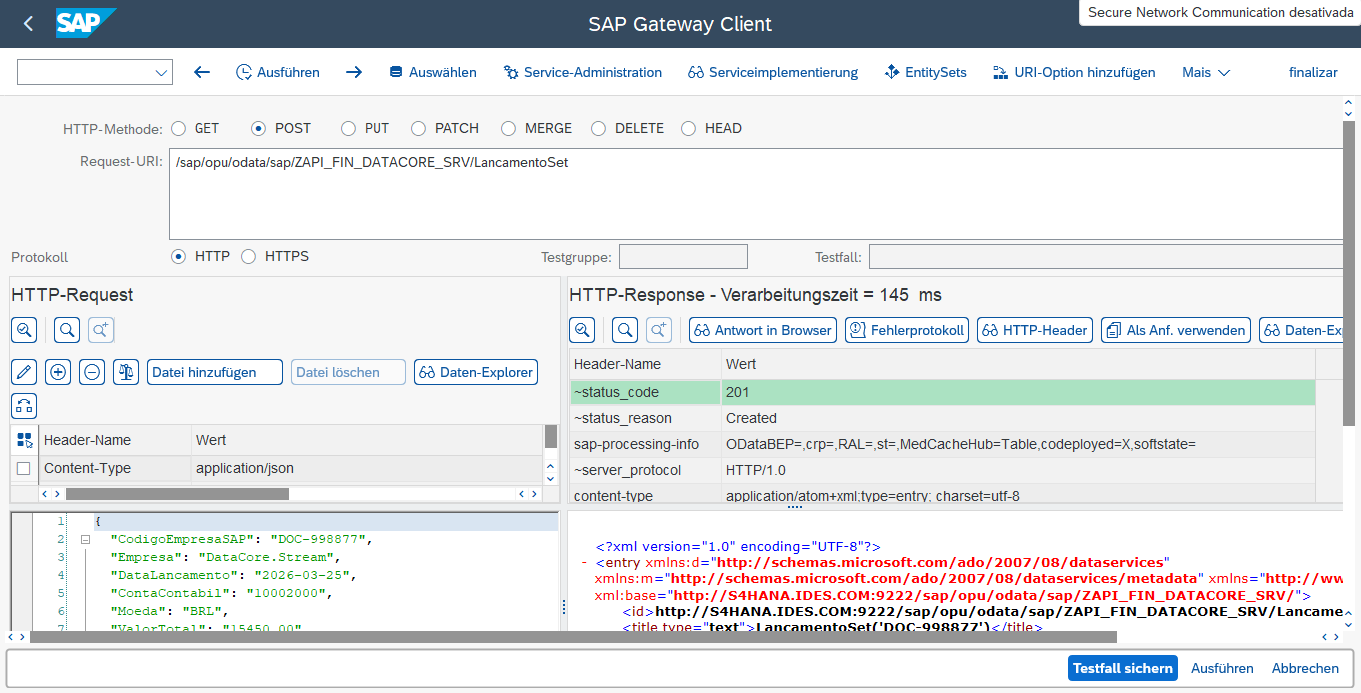Click Abbrechen
Viewport: 1361px width, 693px height.
(1305, 668)
